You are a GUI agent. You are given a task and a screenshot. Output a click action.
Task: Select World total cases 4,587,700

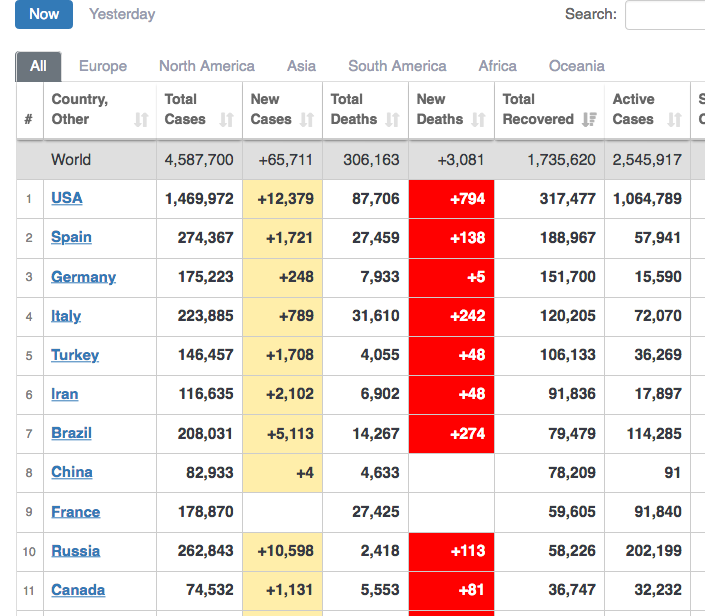199,160
